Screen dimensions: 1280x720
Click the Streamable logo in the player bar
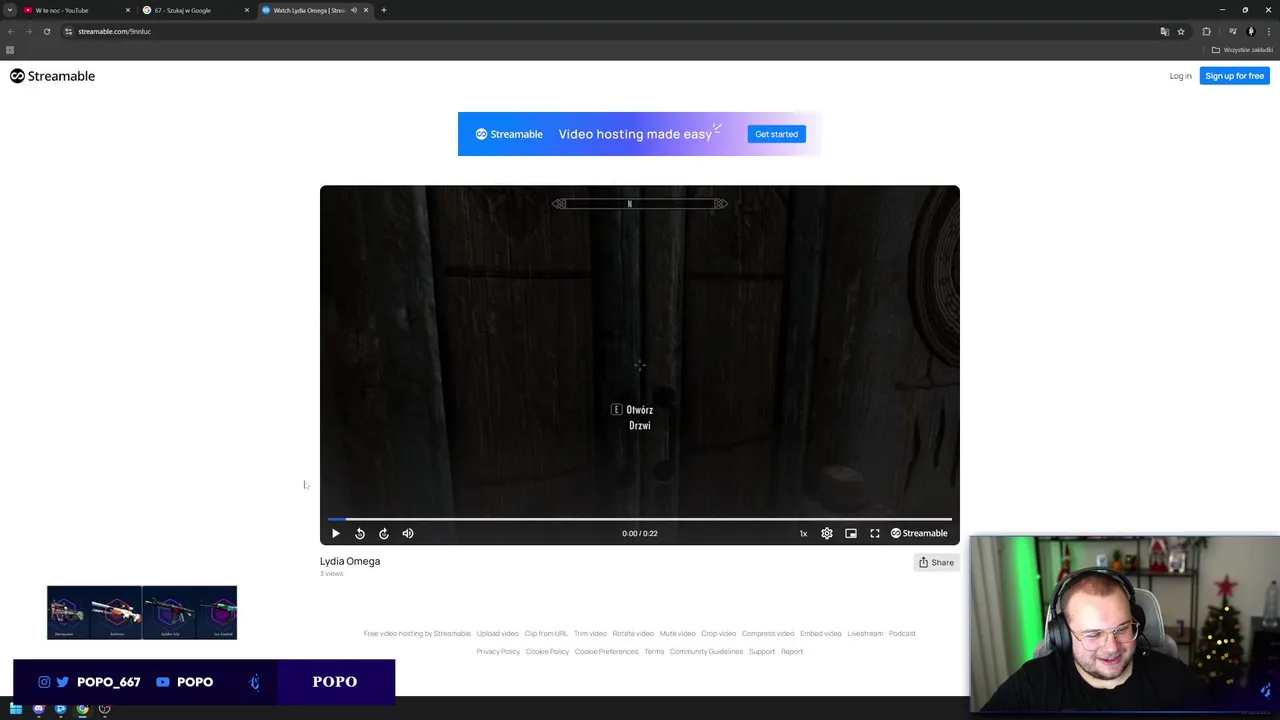click(919, 533)
